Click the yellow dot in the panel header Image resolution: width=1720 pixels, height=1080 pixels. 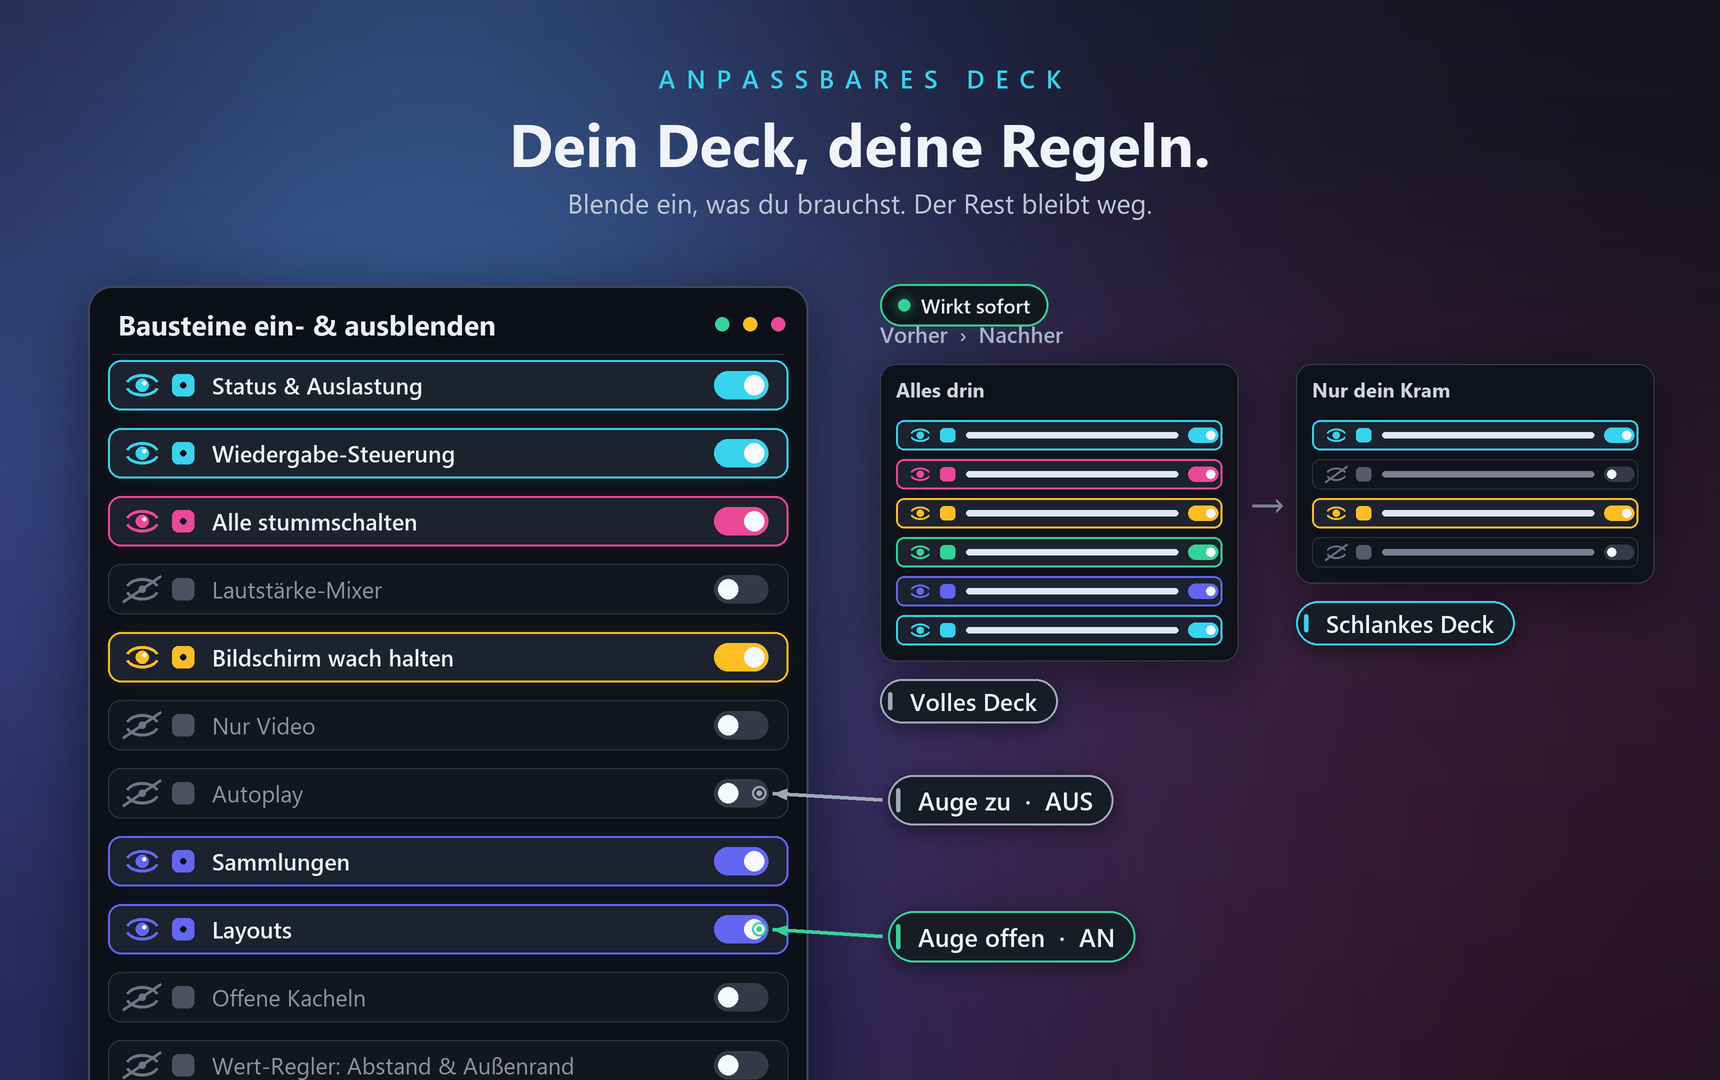pos(750,324)
